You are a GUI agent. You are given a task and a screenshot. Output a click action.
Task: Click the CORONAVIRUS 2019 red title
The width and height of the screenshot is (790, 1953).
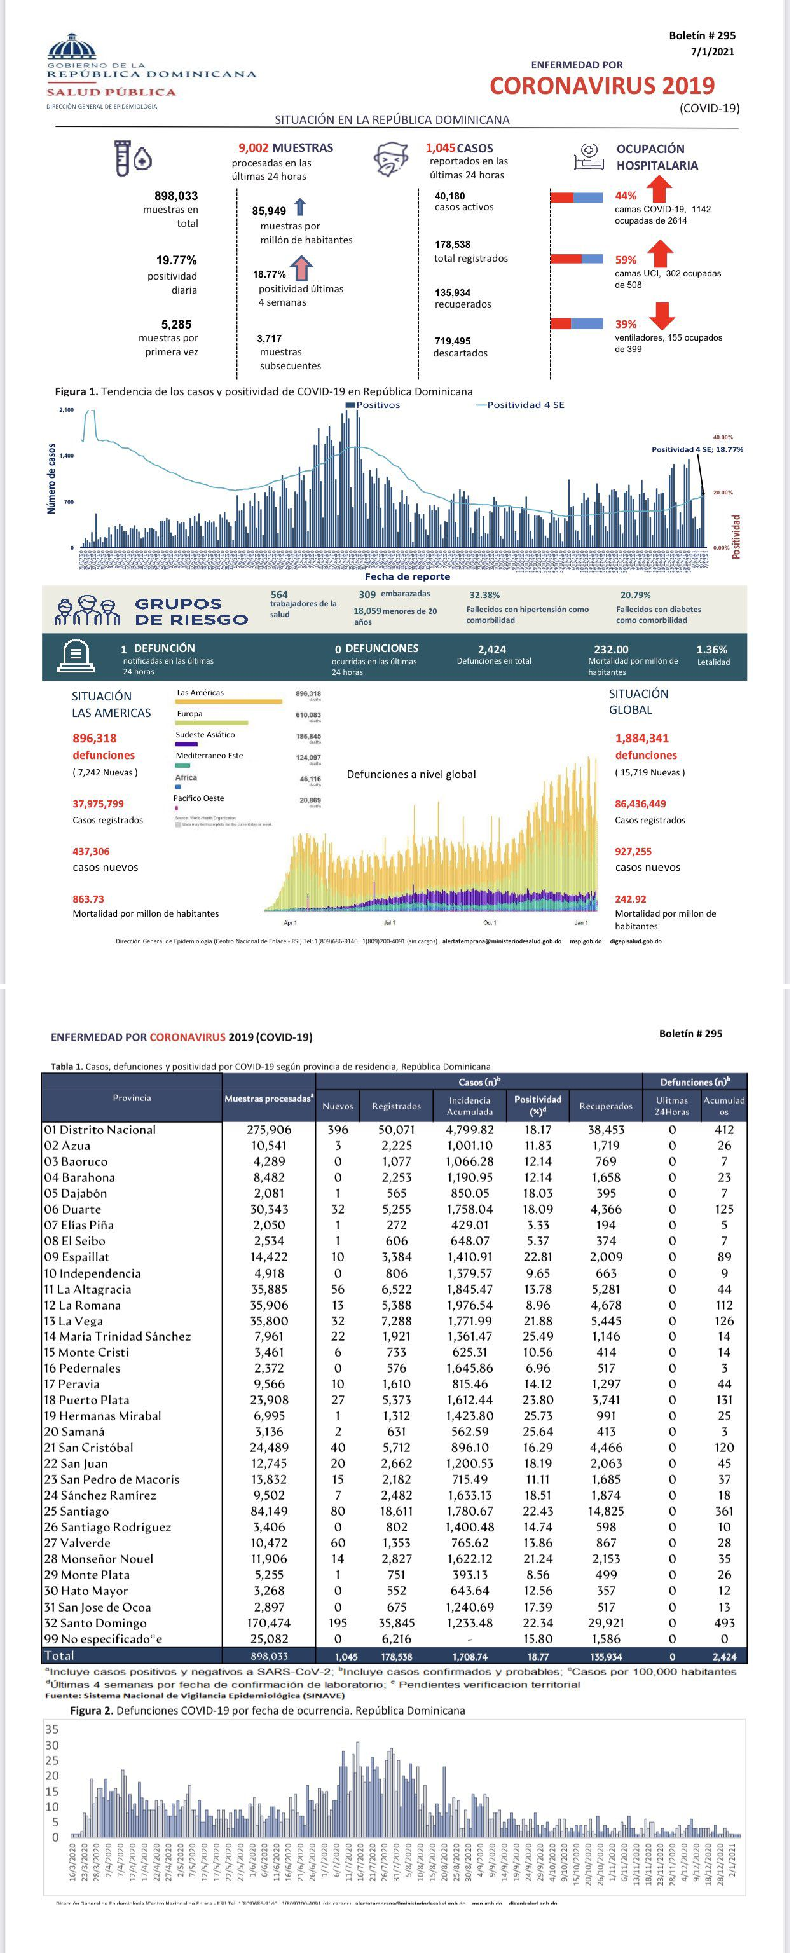(x=602, y=86)
